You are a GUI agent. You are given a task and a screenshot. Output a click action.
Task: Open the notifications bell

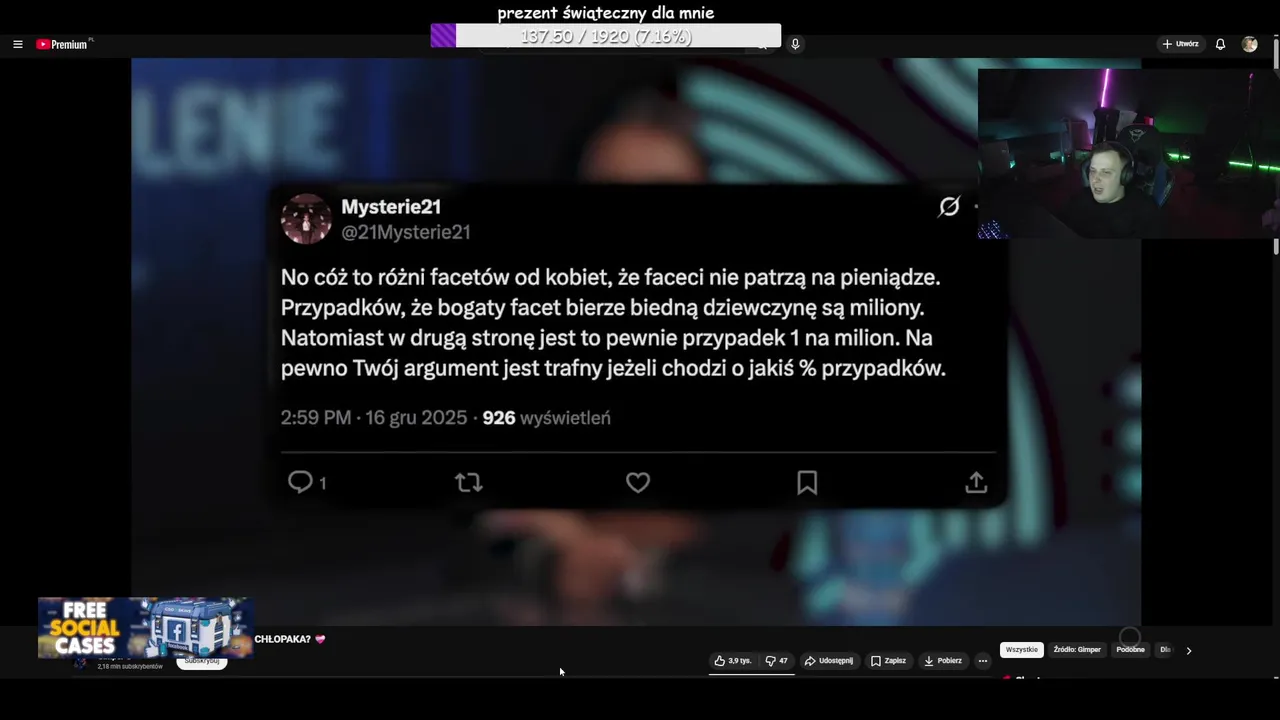click(x=1220, y=44)
